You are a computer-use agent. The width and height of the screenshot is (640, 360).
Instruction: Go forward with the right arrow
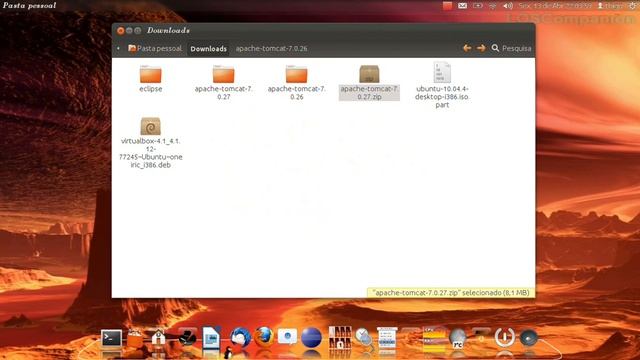tap(481, 48)
